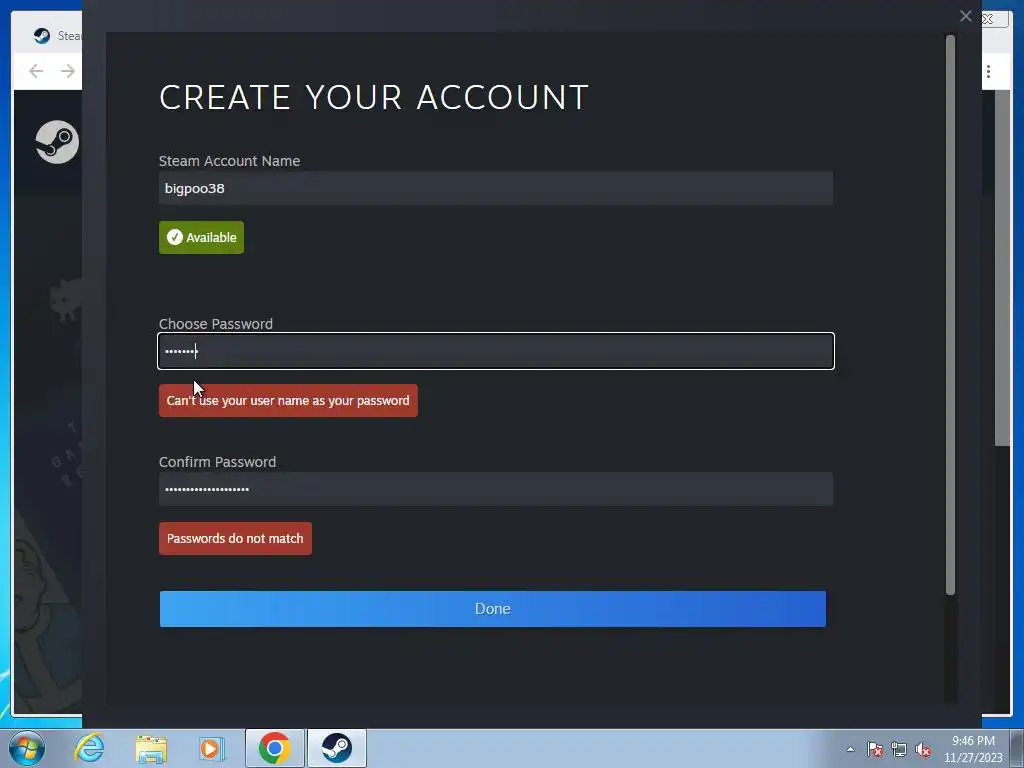
Task: Focus the Choose Password field
Action: [x=496, y=351]
